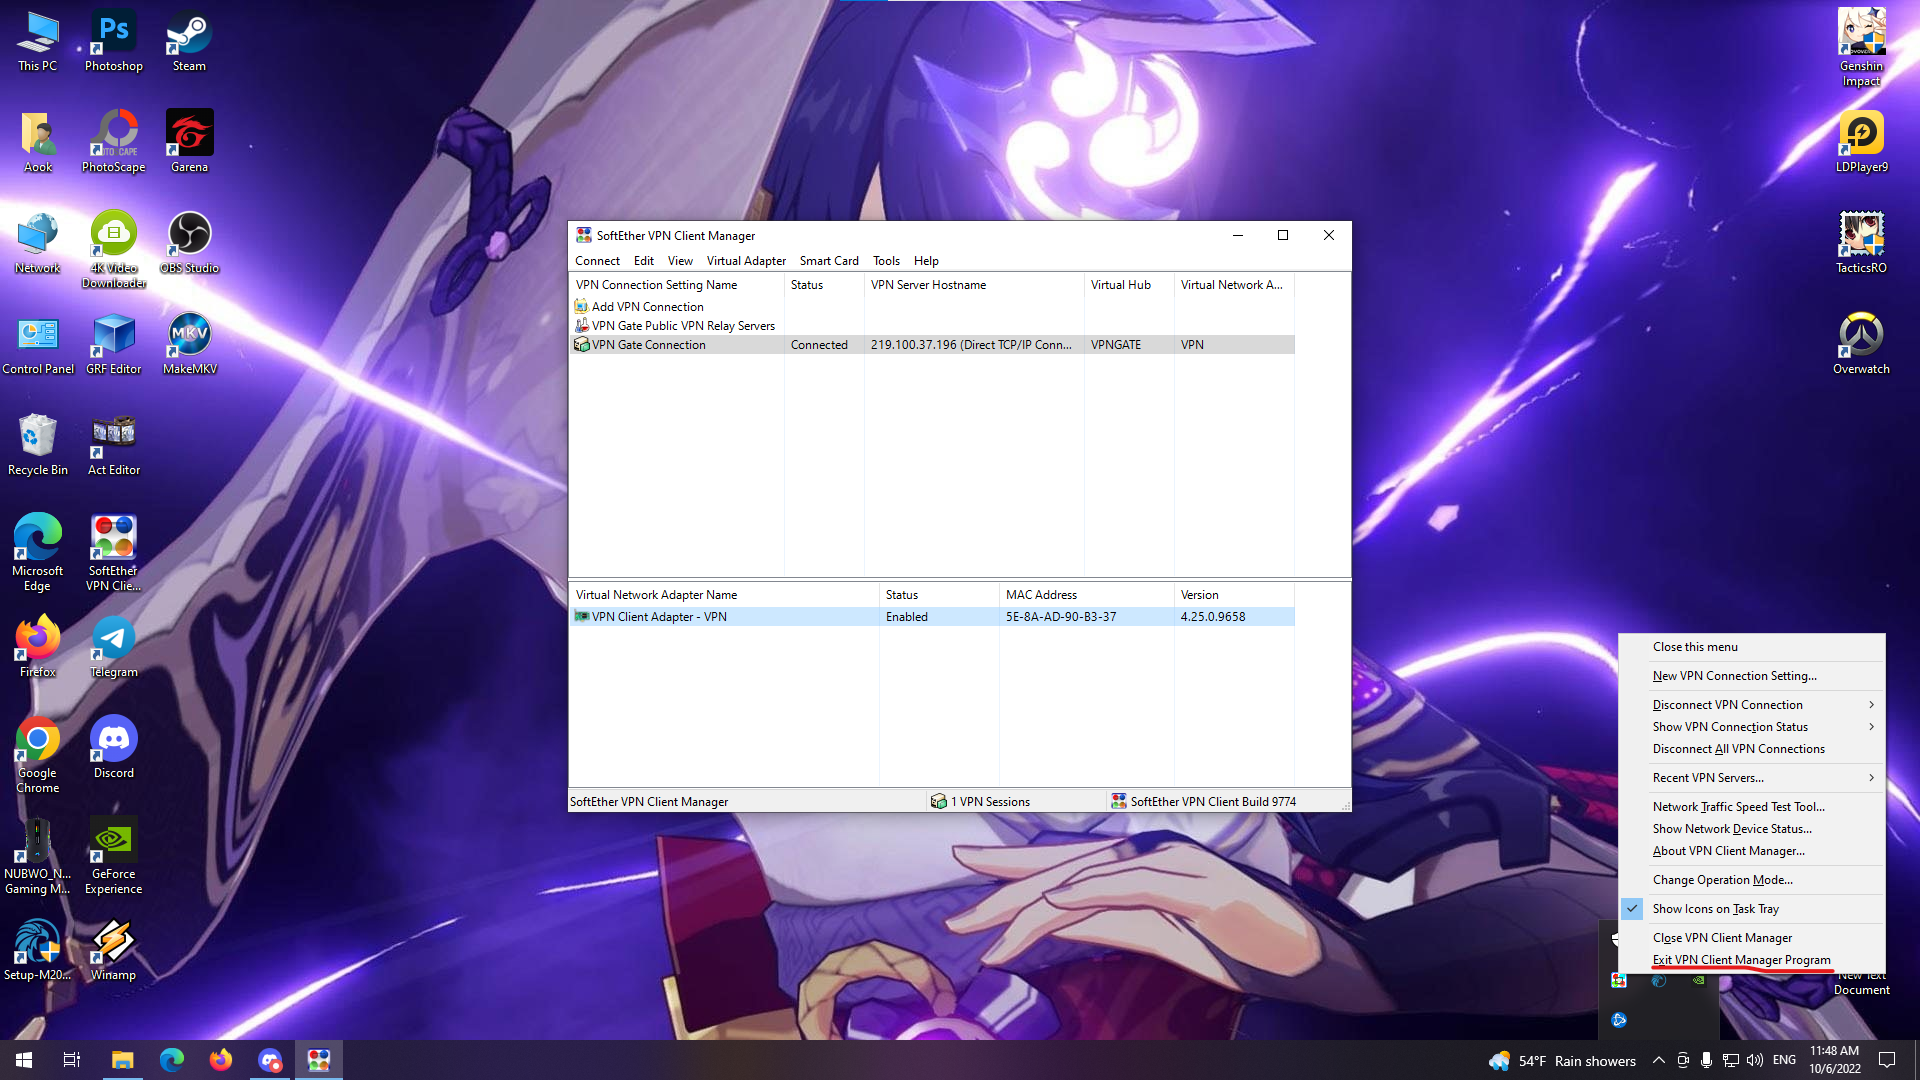Open the weather widget showing Rain showers
Viewport: 1920px width, 1080px height.
[1562, 1061]
